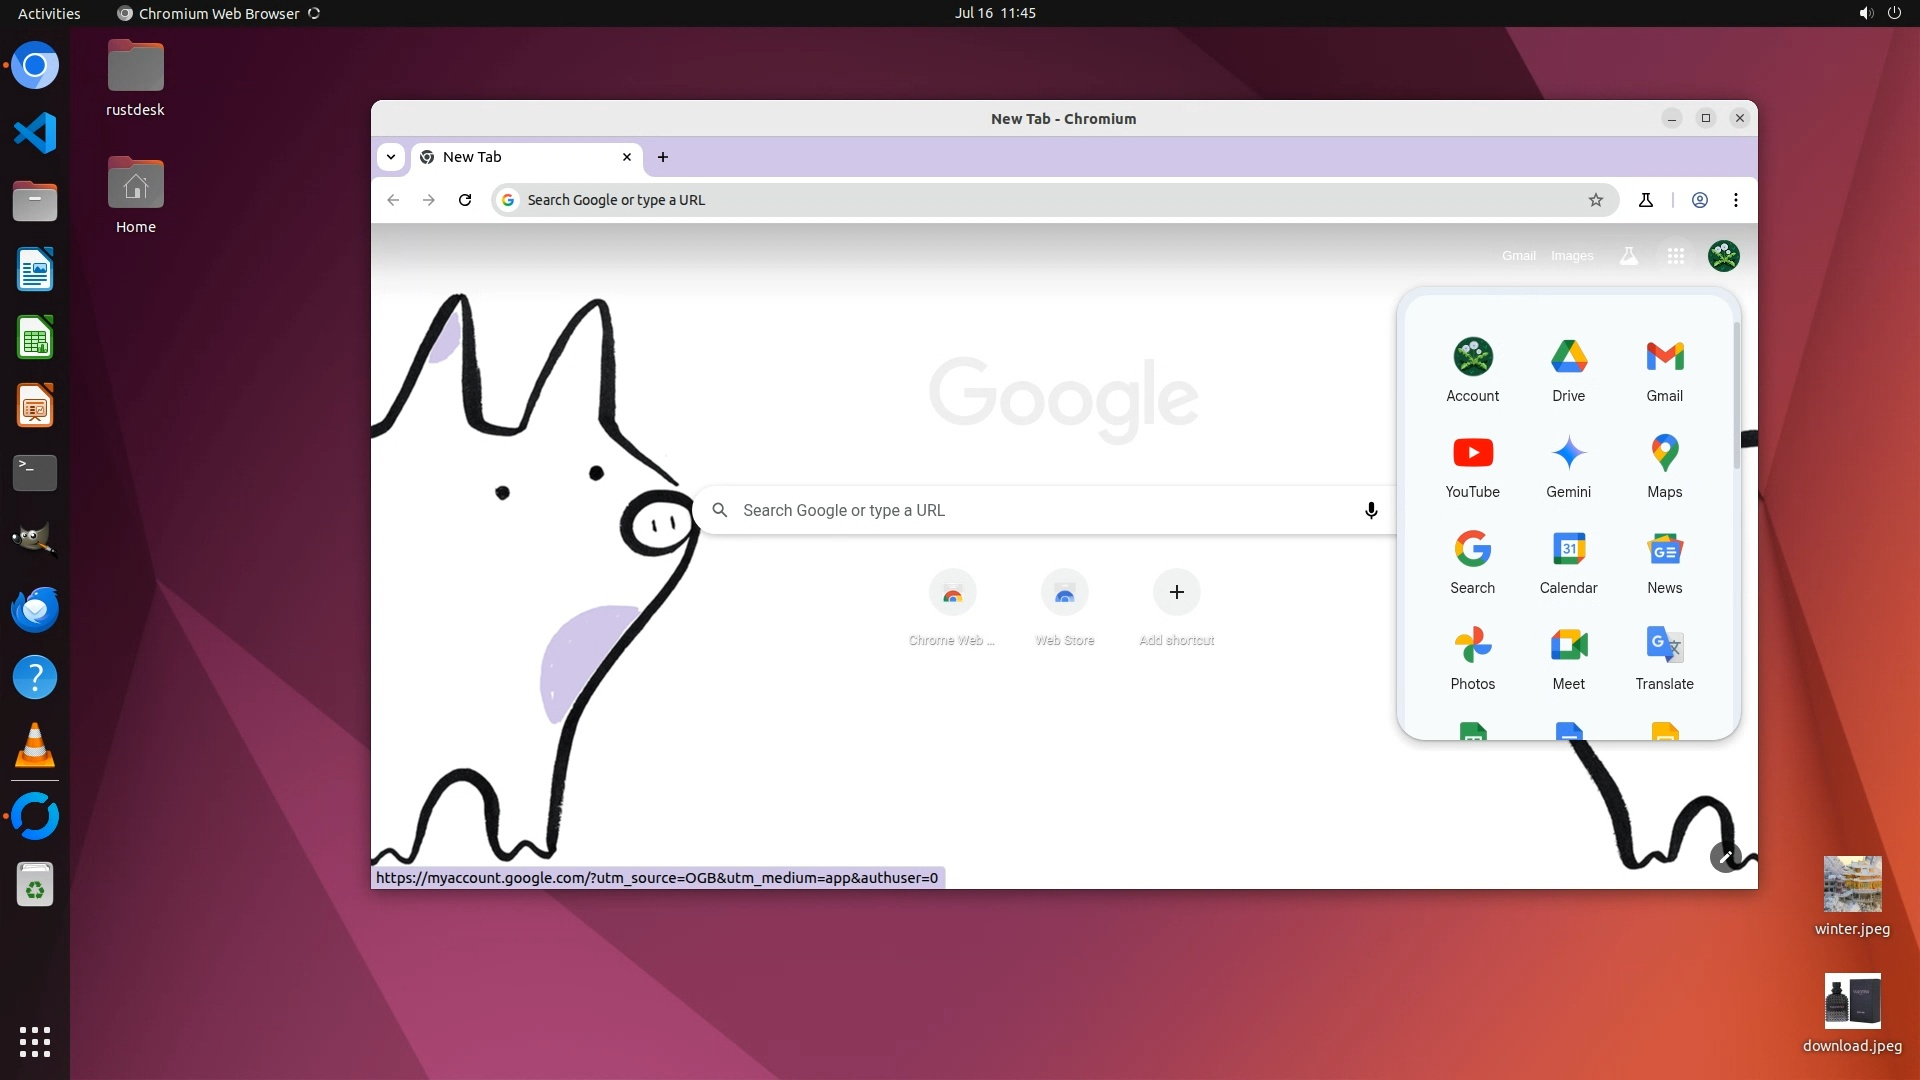Bookmark this tab with star icon
Screen dimensions: 1920x1080
point(1596,200)
